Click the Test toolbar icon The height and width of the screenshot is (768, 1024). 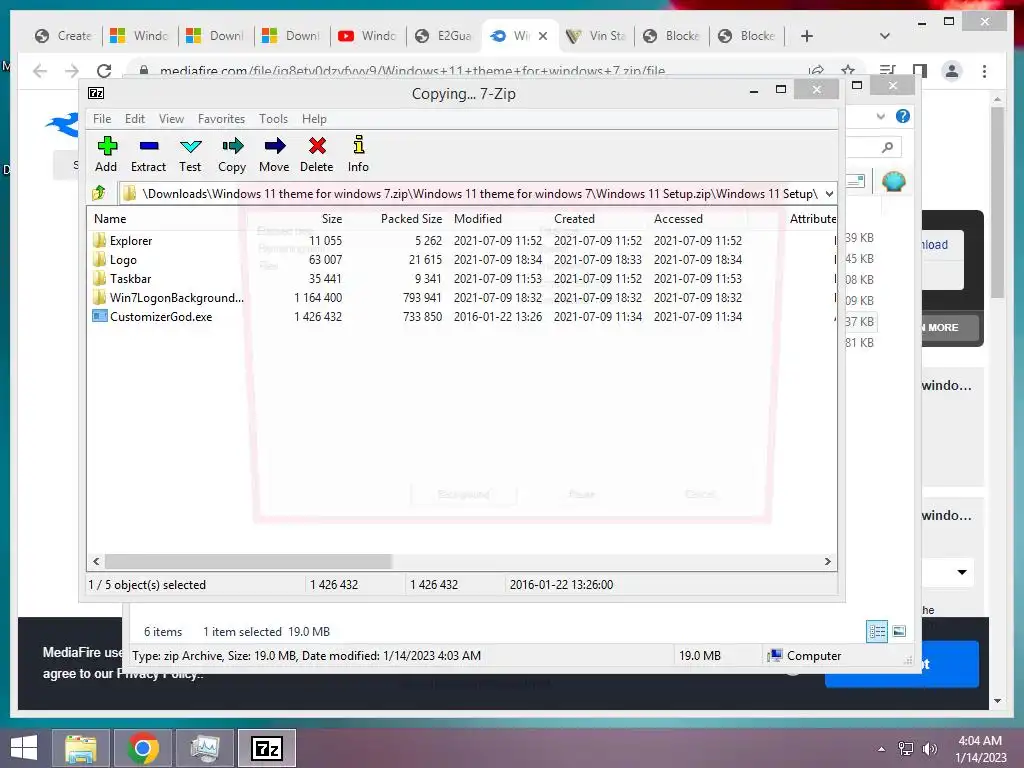click(190, 155)
